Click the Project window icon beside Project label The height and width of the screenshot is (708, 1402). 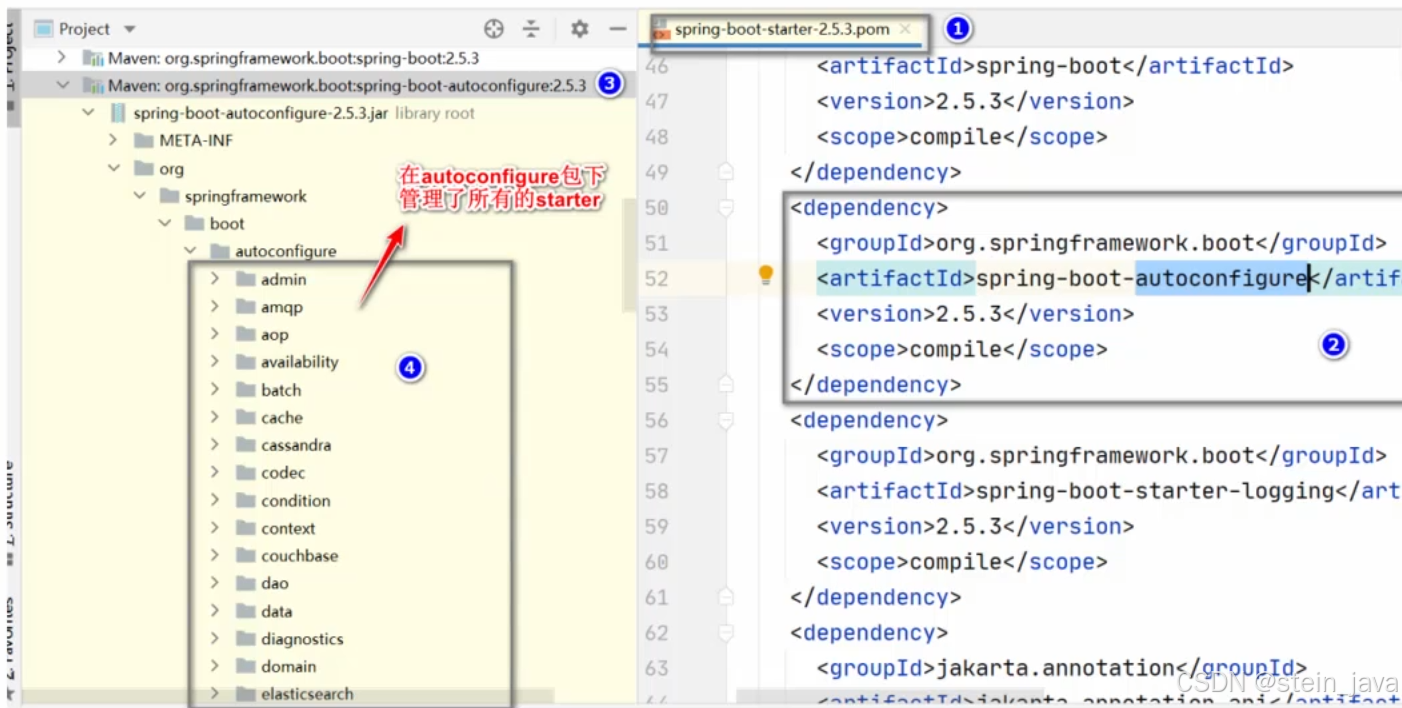pyautogui.click(x=43, y=29)
